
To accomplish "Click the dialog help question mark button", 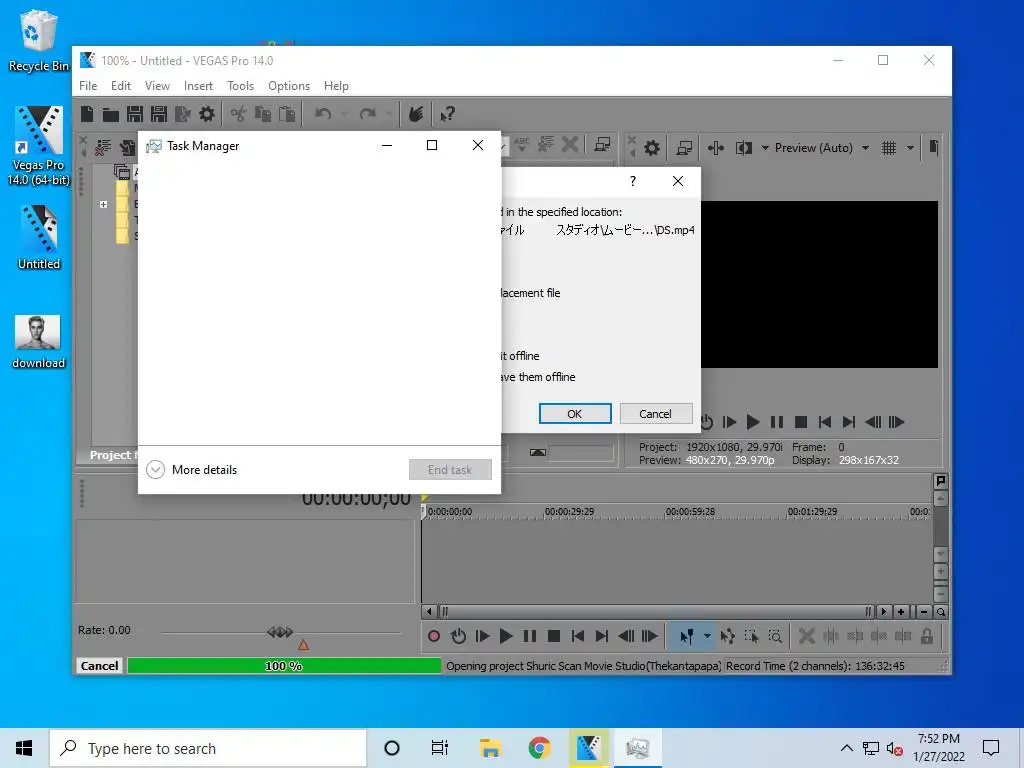I will tap(633, 181).
